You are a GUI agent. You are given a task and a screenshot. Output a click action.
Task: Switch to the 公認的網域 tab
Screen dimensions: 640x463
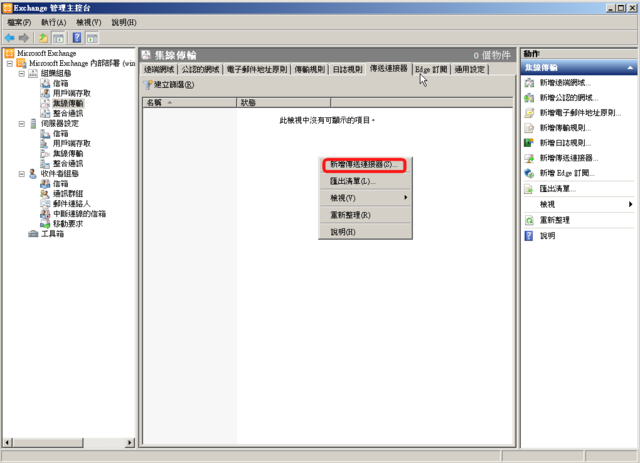(x=200, y=69)
